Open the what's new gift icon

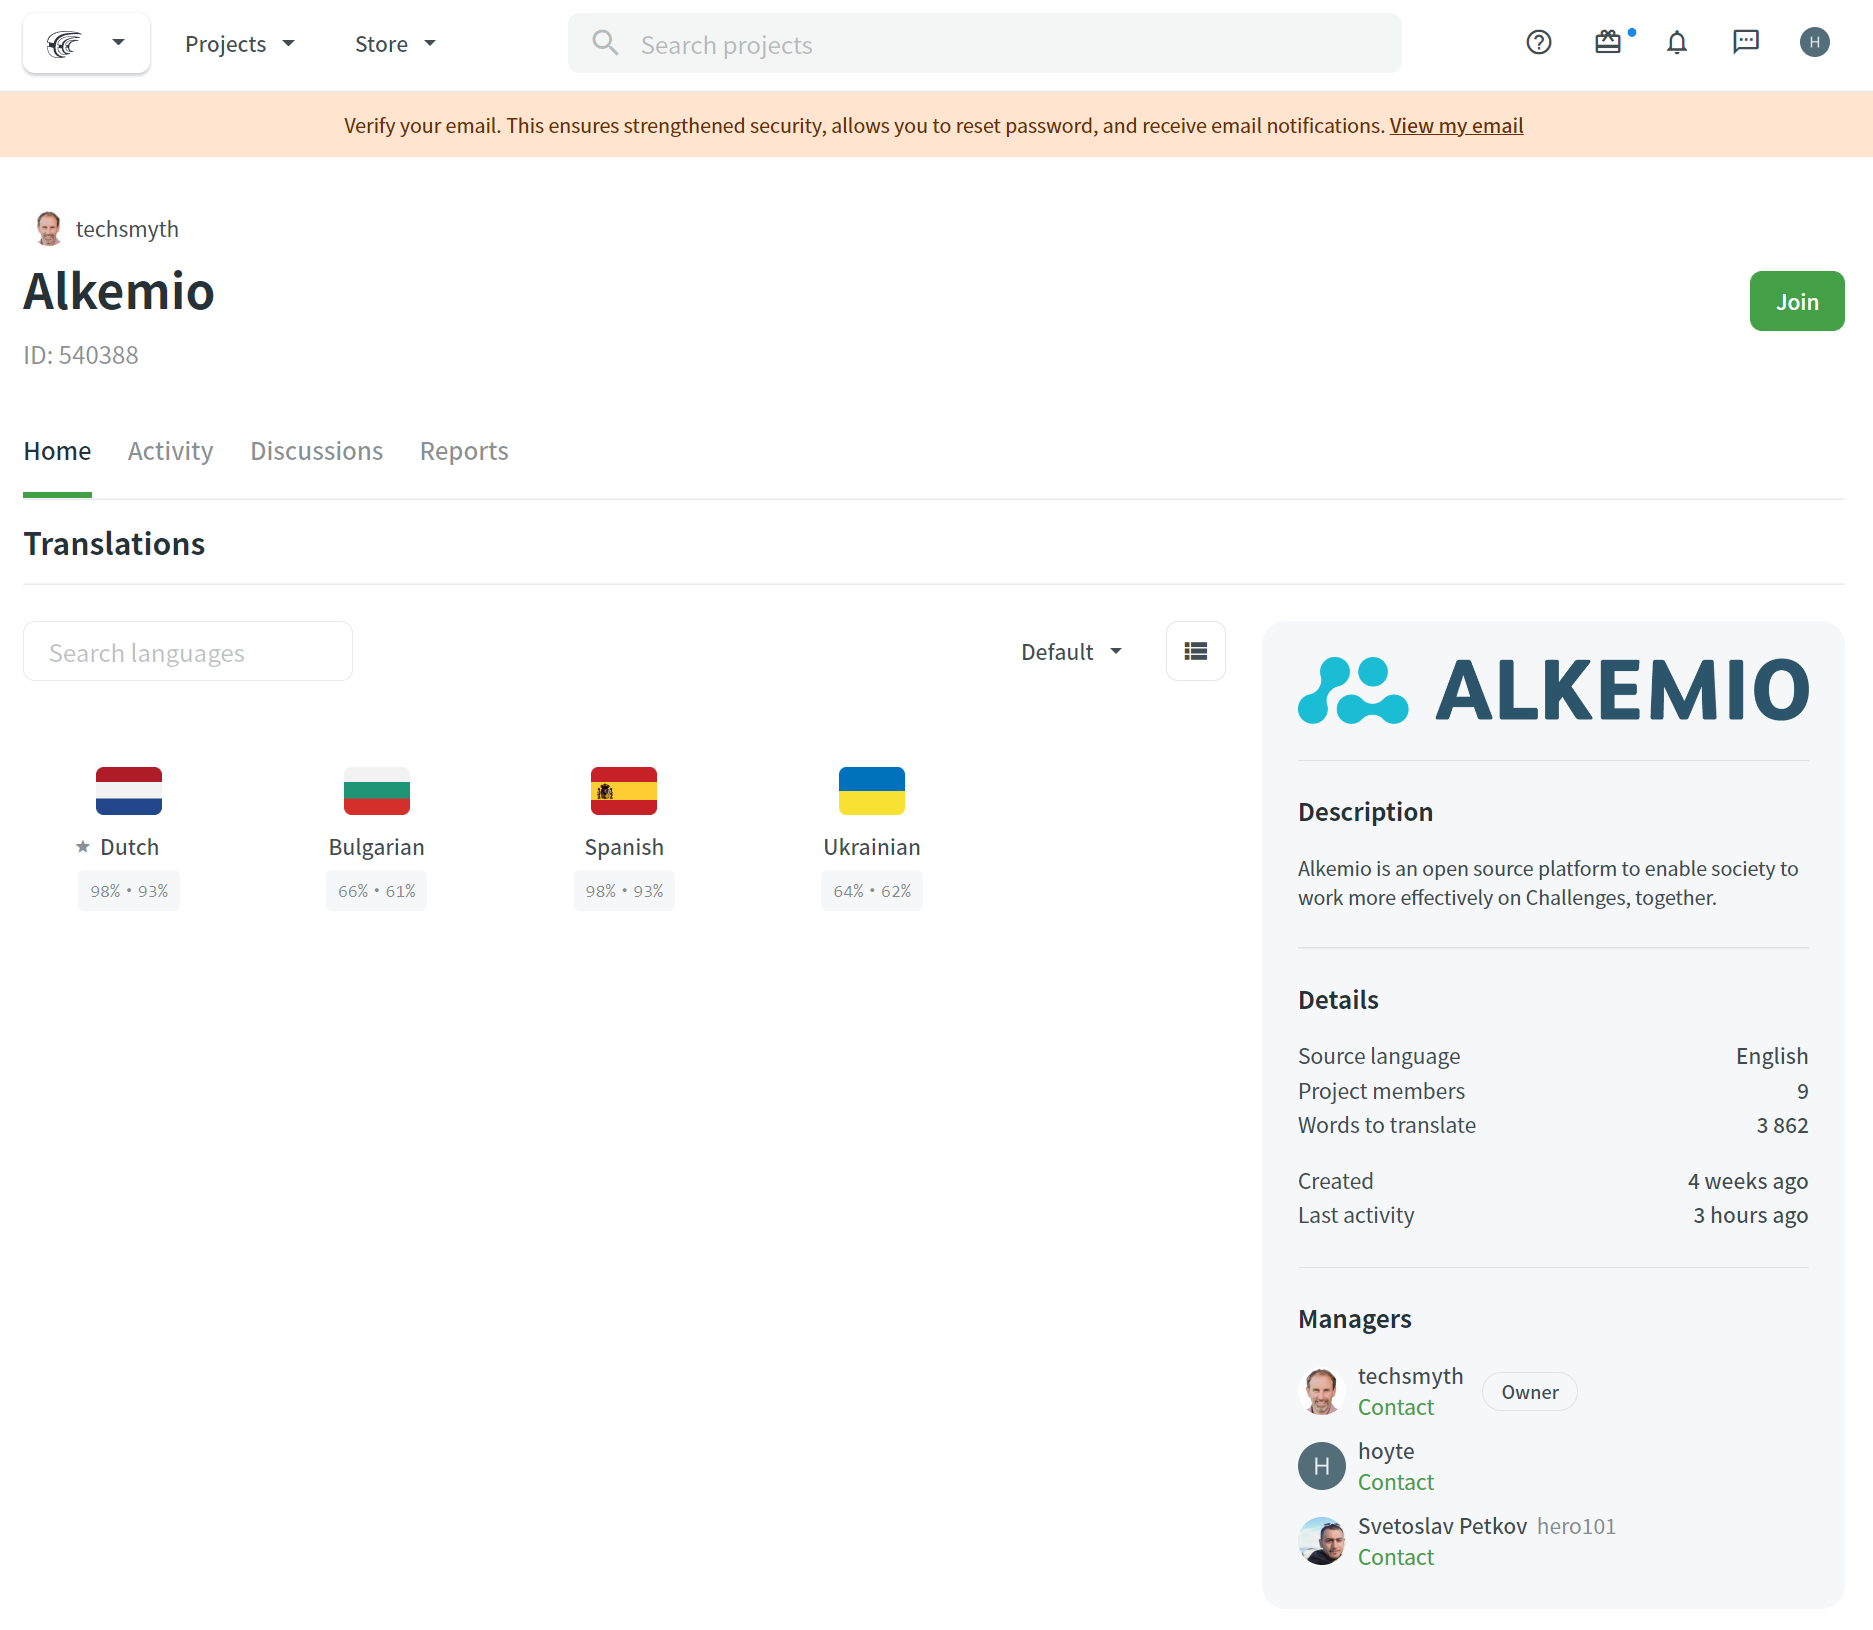tap(1608, 42)
